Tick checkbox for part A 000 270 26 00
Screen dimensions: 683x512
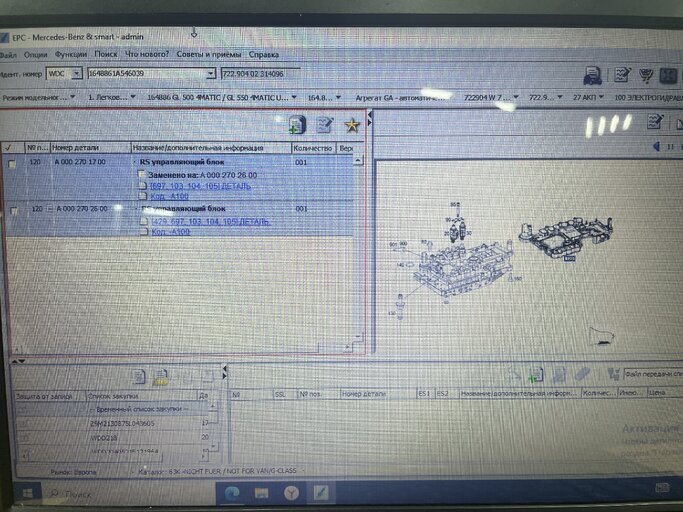[14, 211]
